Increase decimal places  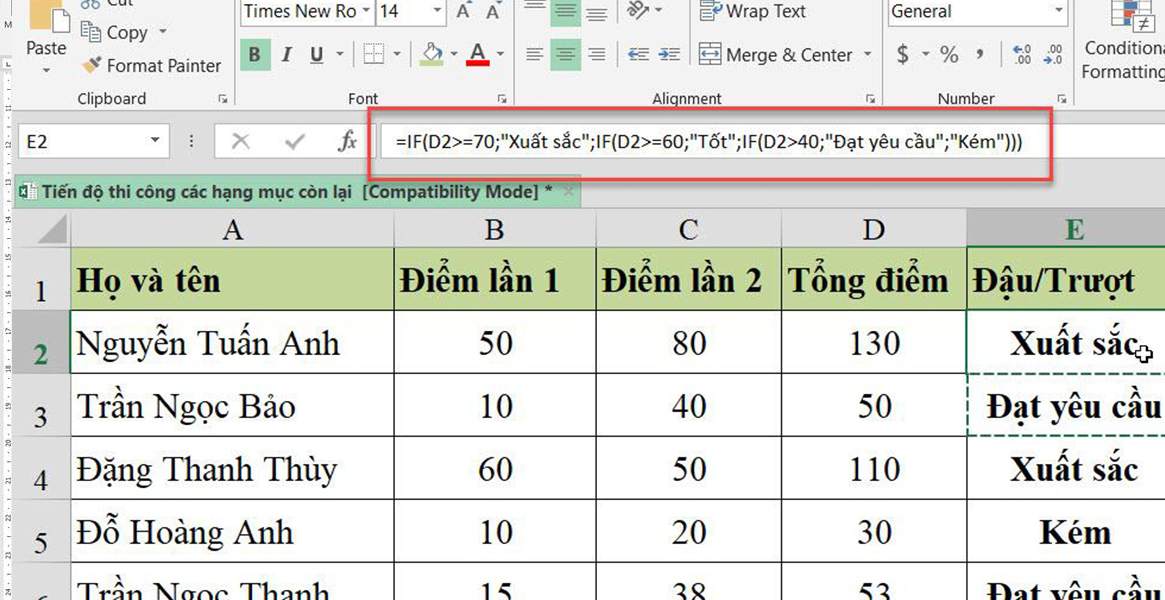(1020, 55)
